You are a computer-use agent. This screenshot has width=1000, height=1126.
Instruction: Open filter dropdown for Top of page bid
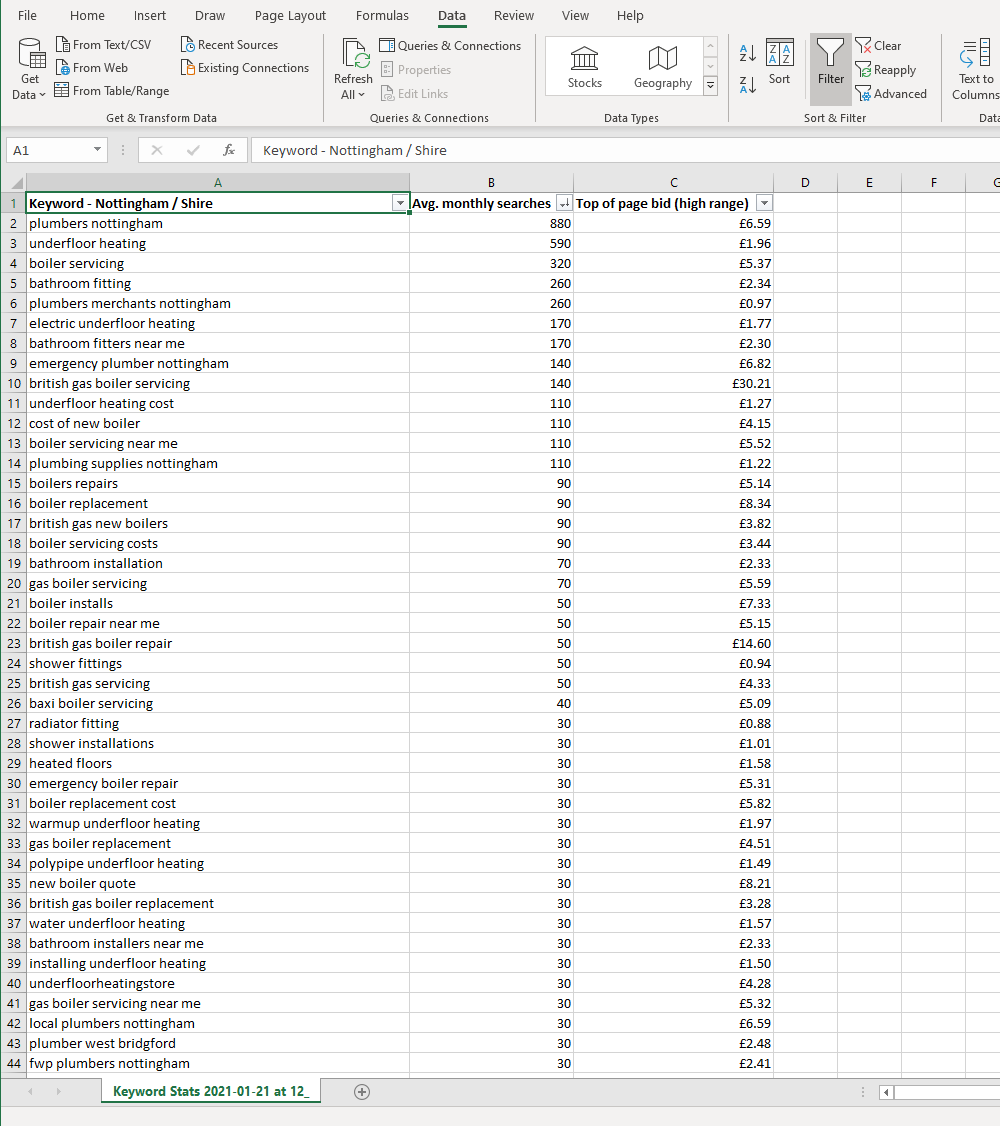[765, 203]
